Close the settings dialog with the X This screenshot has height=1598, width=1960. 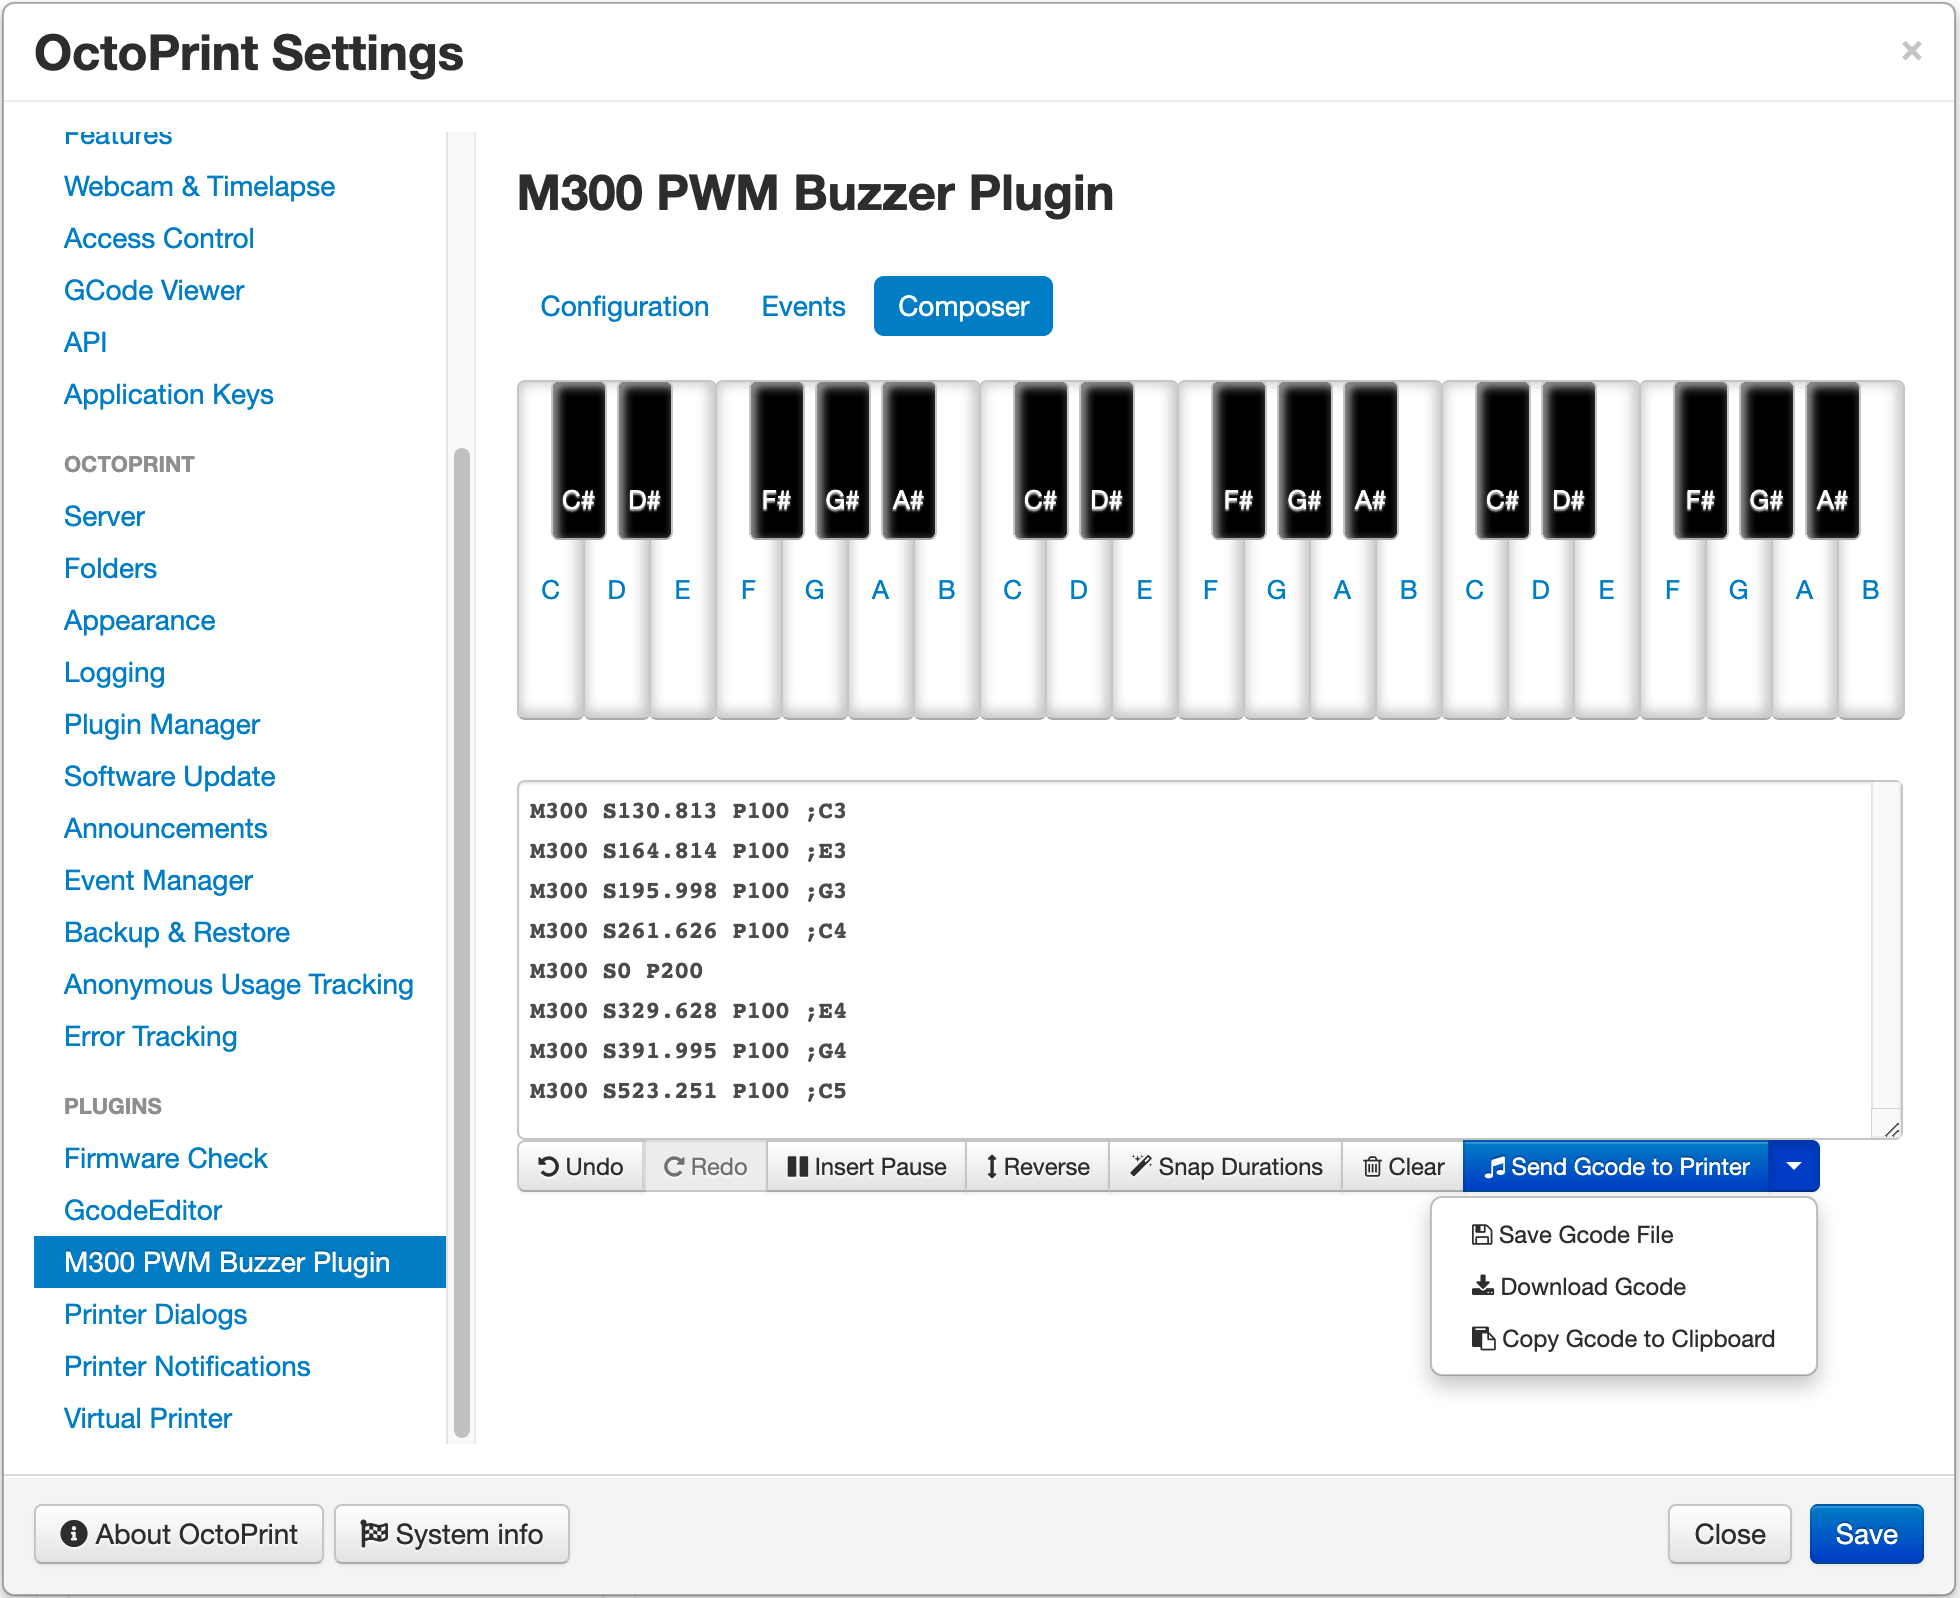click(1911, 51)
